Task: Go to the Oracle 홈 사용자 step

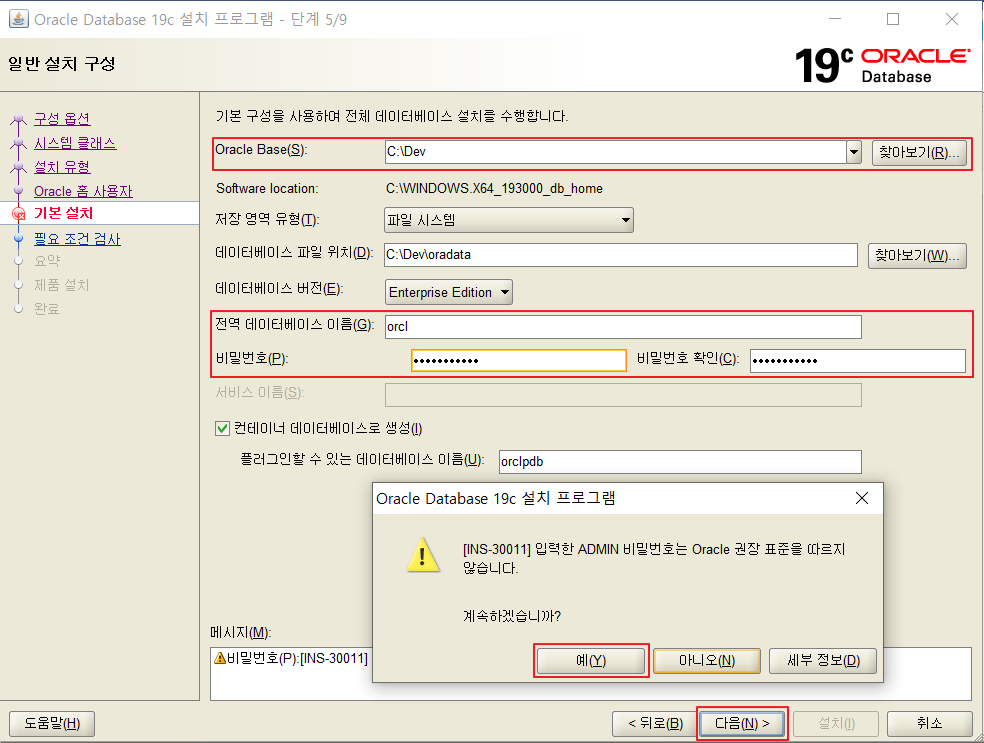Action: click(83, 191)
